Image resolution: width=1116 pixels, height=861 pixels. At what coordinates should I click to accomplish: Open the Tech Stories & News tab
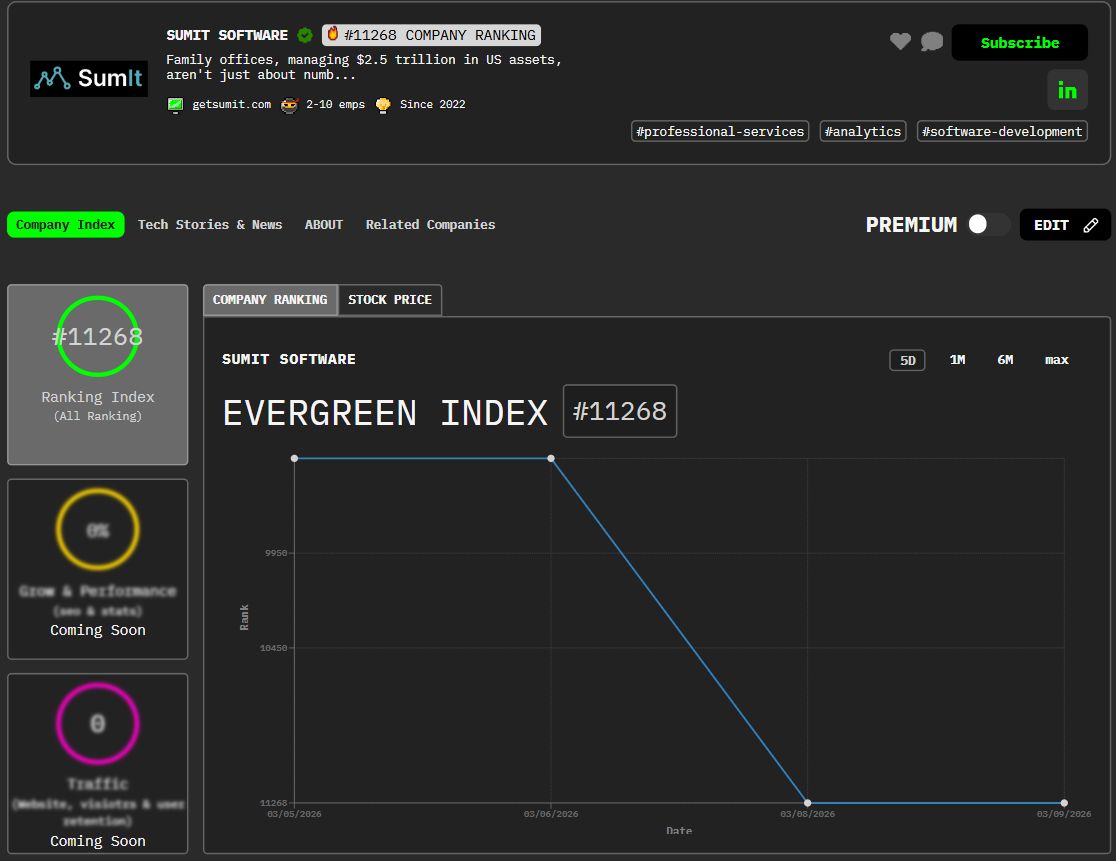(210, 225)
